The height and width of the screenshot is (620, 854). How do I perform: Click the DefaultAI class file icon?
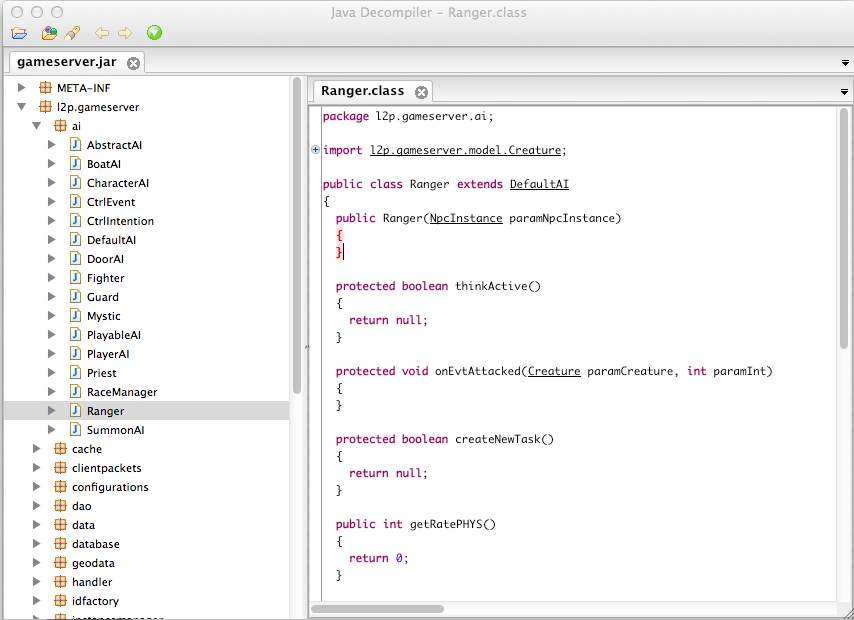[76, 240]
